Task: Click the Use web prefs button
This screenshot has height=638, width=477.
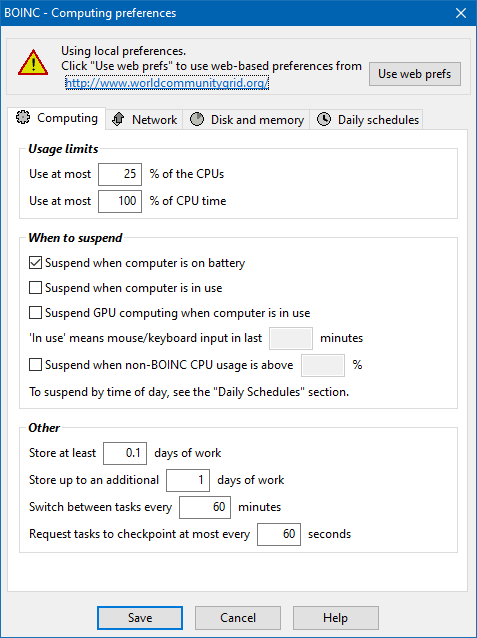Action: point(415,74)
